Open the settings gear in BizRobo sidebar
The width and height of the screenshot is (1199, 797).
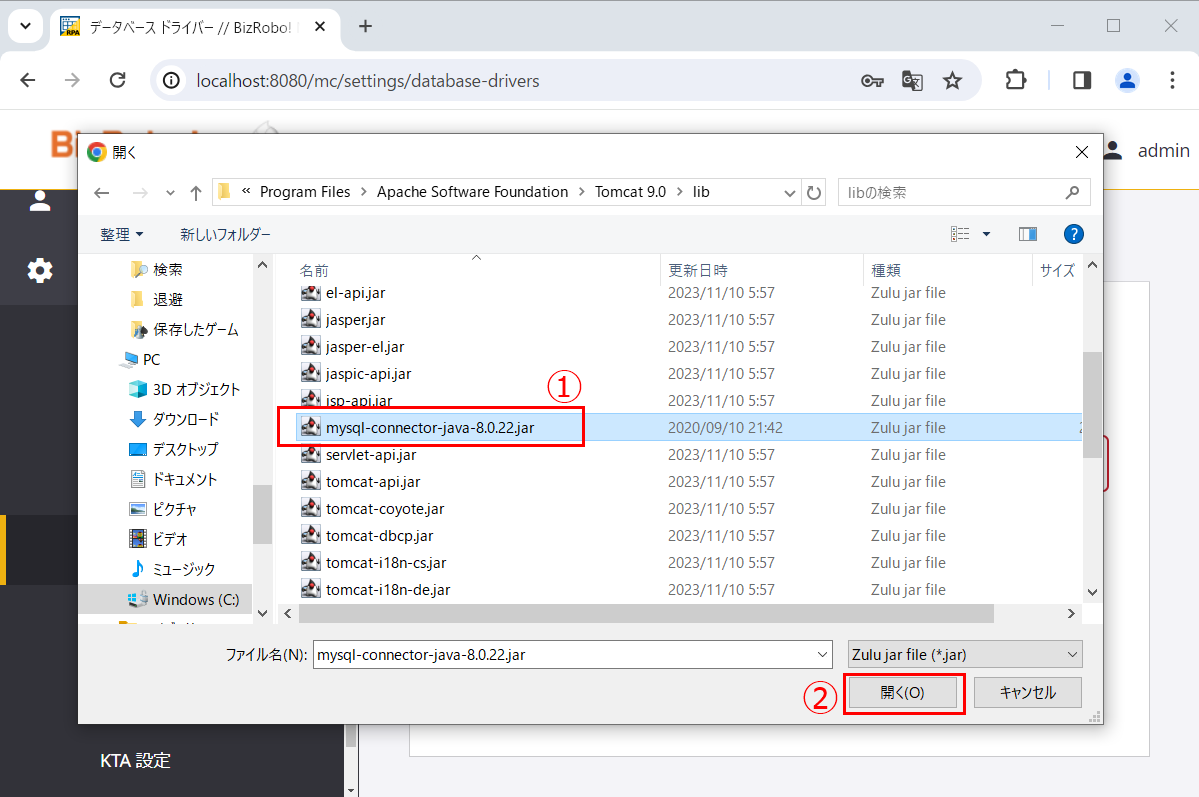click(40, 270)
